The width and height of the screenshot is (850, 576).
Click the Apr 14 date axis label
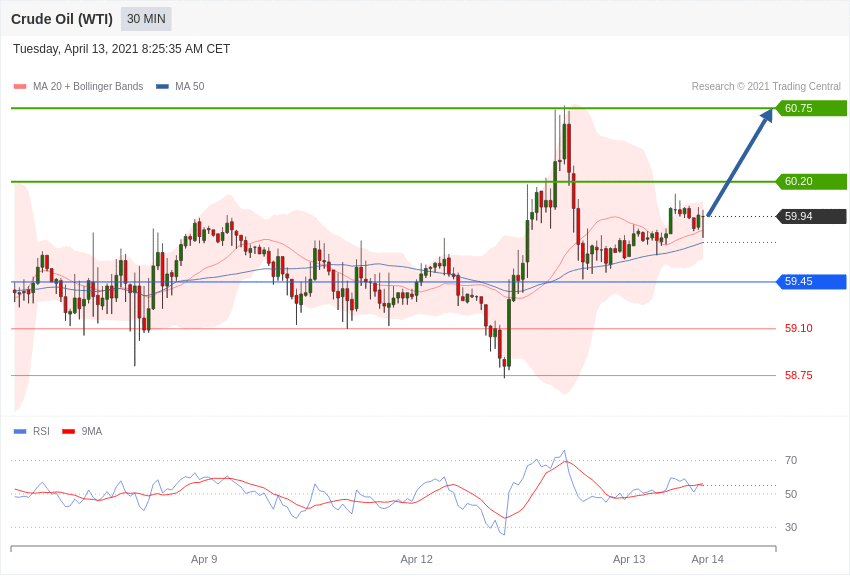707,559
